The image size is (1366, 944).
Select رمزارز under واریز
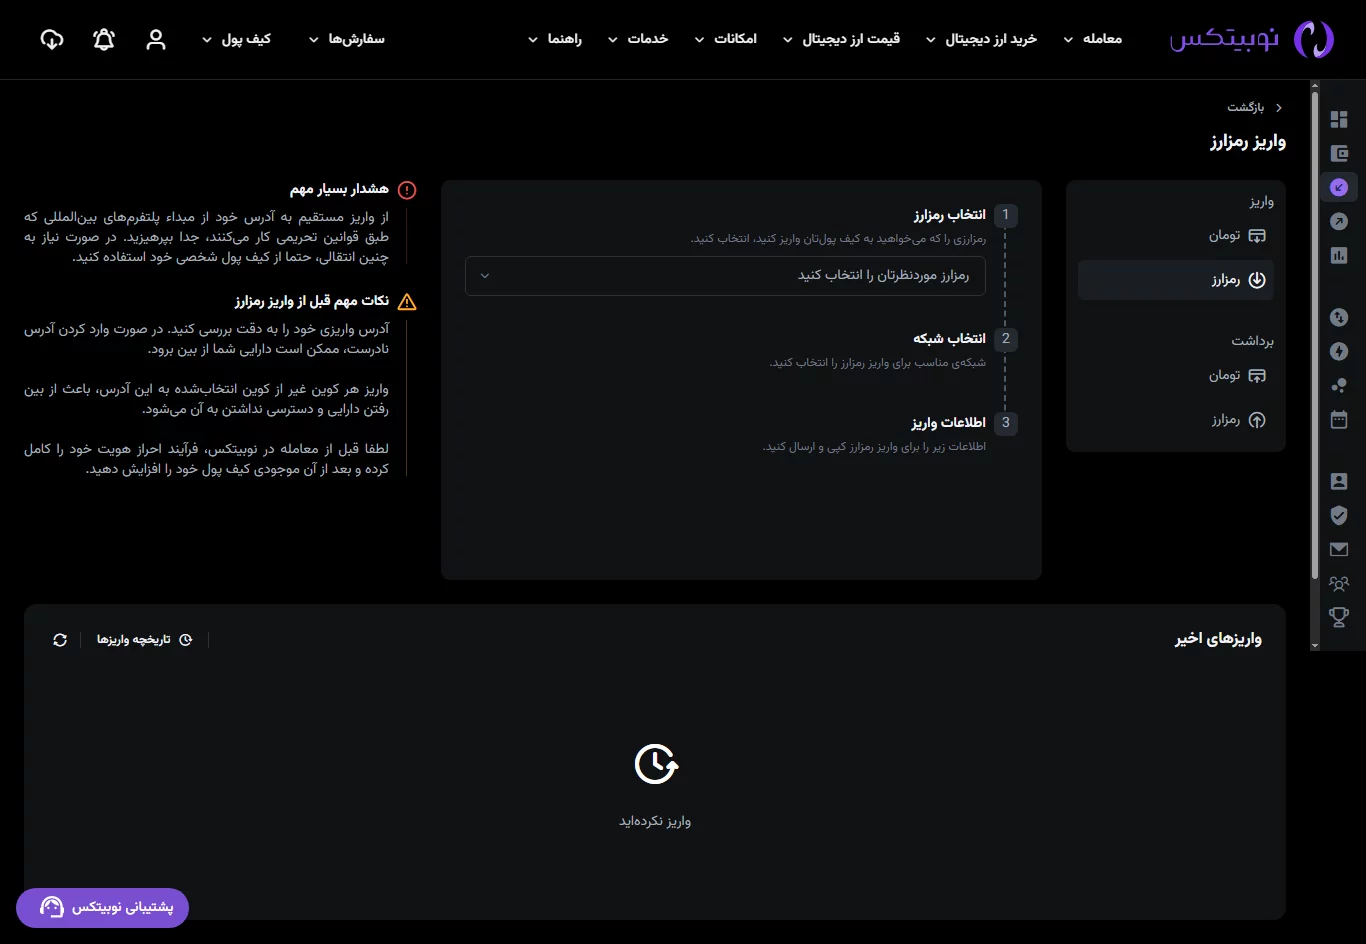pyautogui.click(x=1176, y=280)
